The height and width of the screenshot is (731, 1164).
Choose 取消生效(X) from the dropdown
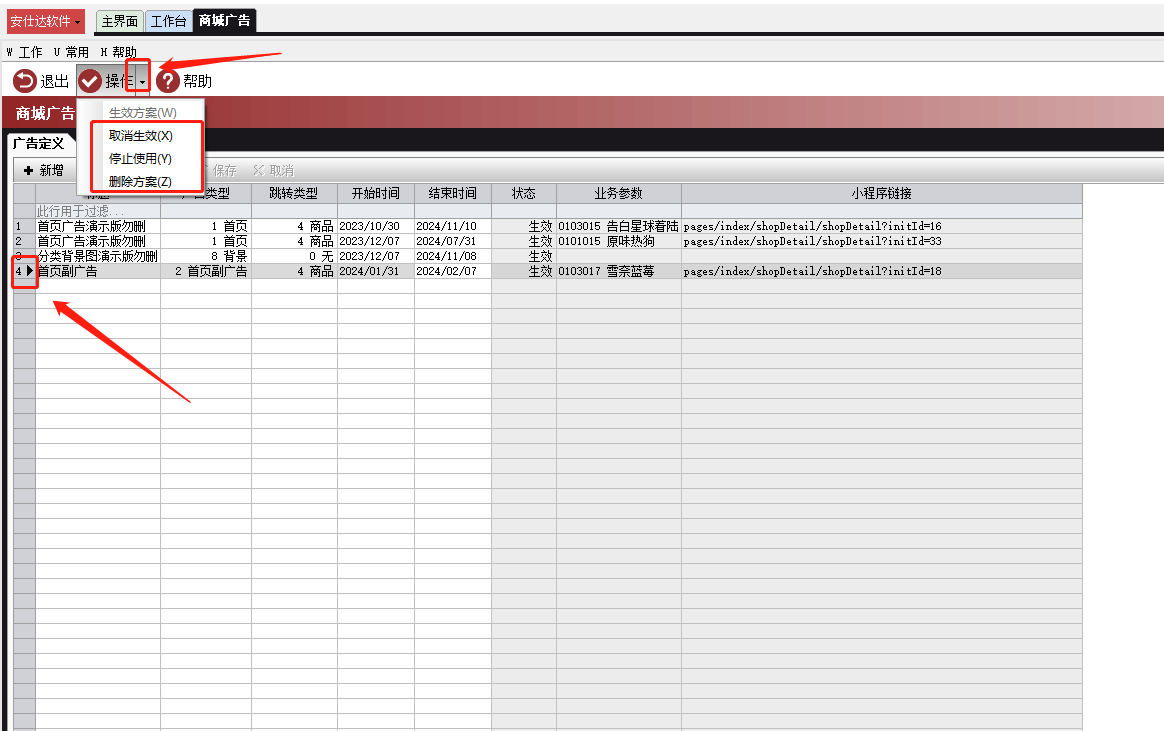141,136
